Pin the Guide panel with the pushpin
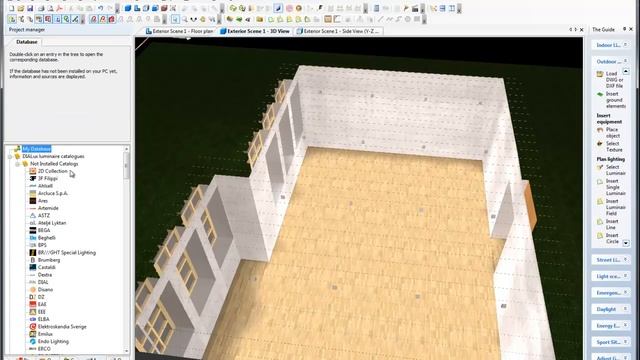This screenshot has height=360, width=640. tap(624, 29)
